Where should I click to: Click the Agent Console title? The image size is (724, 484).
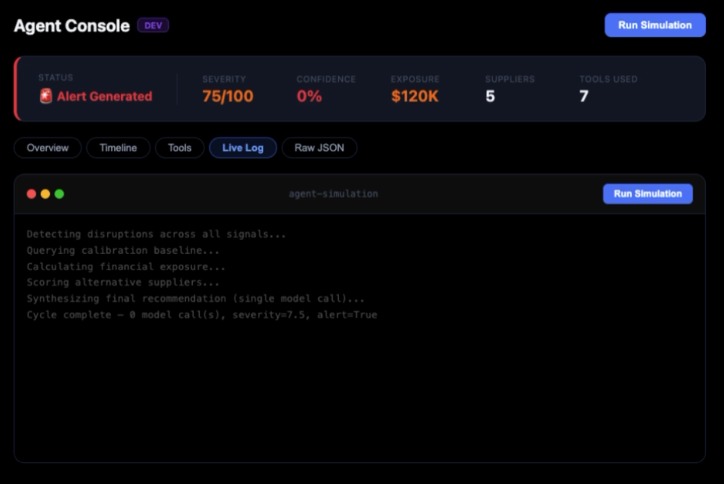(x=72, y=26)
